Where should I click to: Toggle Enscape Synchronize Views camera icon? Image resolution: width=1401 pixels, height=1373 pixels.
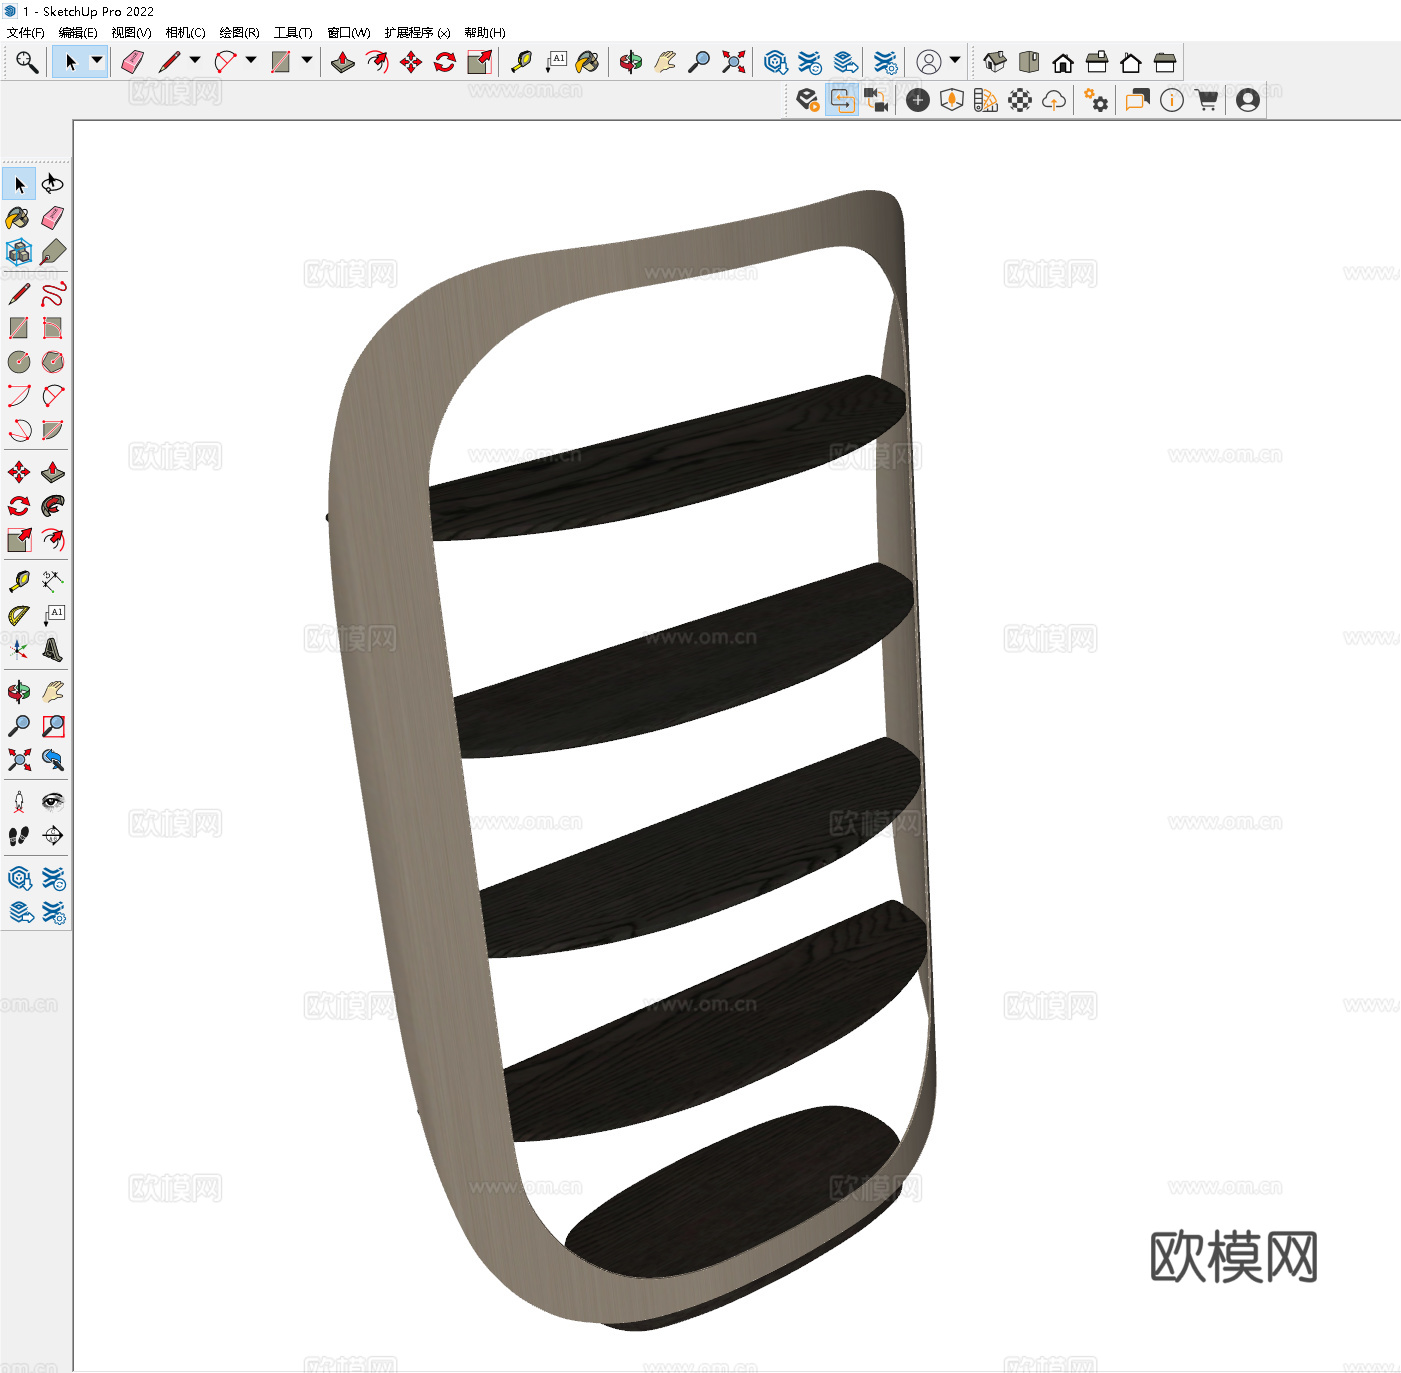click(876, 100)
